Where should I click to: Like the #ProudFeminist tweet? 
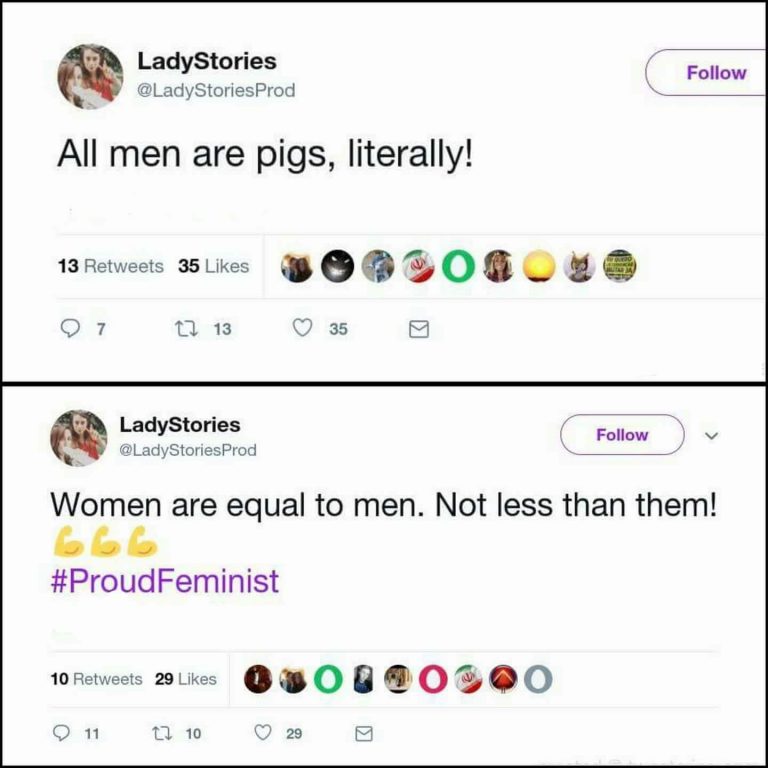[x=264, y=733]
